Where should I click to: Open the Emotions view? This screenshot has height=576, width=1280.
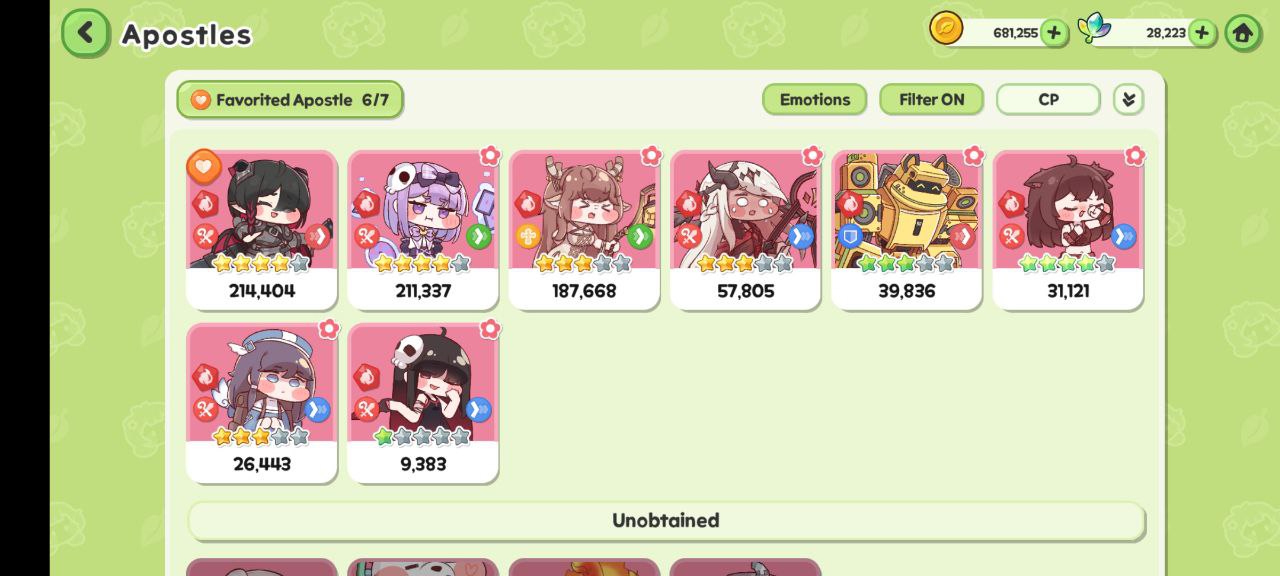coord(815,99)
